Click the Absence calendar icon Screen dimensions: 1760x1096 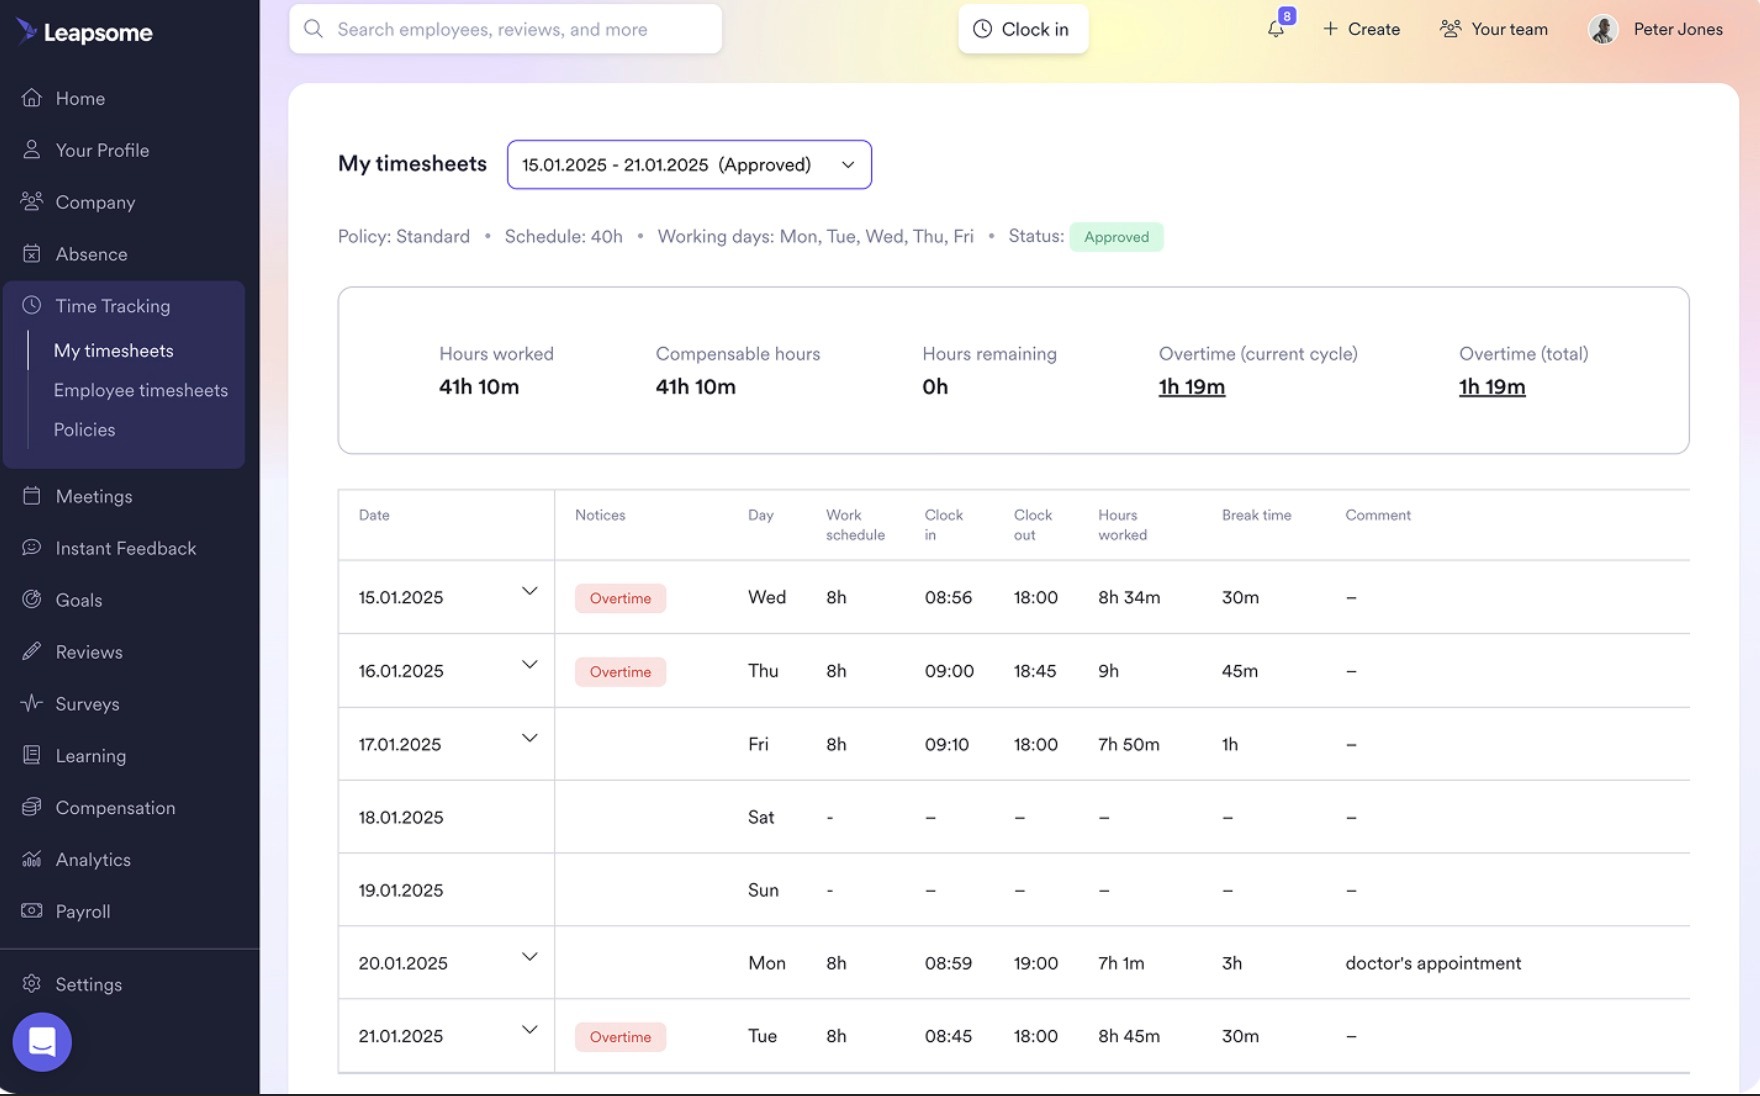point(32,254)
